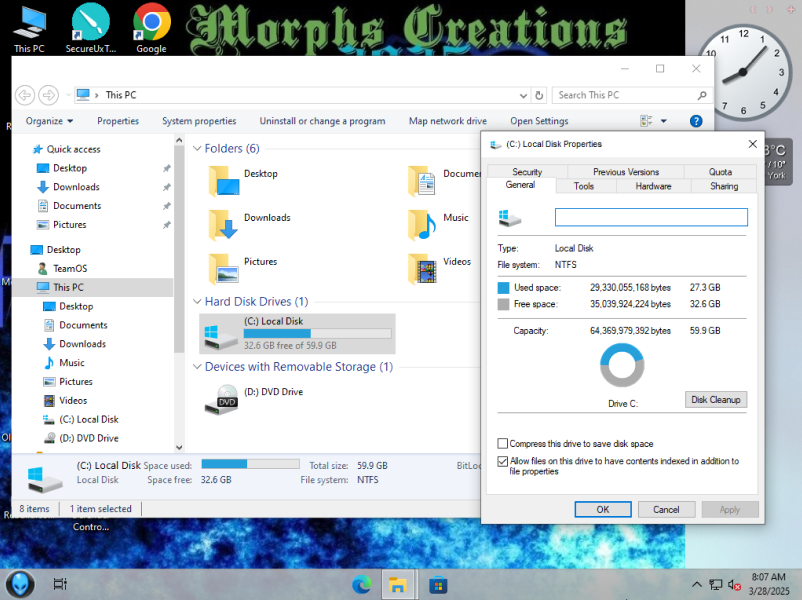This screenshot has width=802, height=600.
Task: Click Map network drive
Action: 448,121
